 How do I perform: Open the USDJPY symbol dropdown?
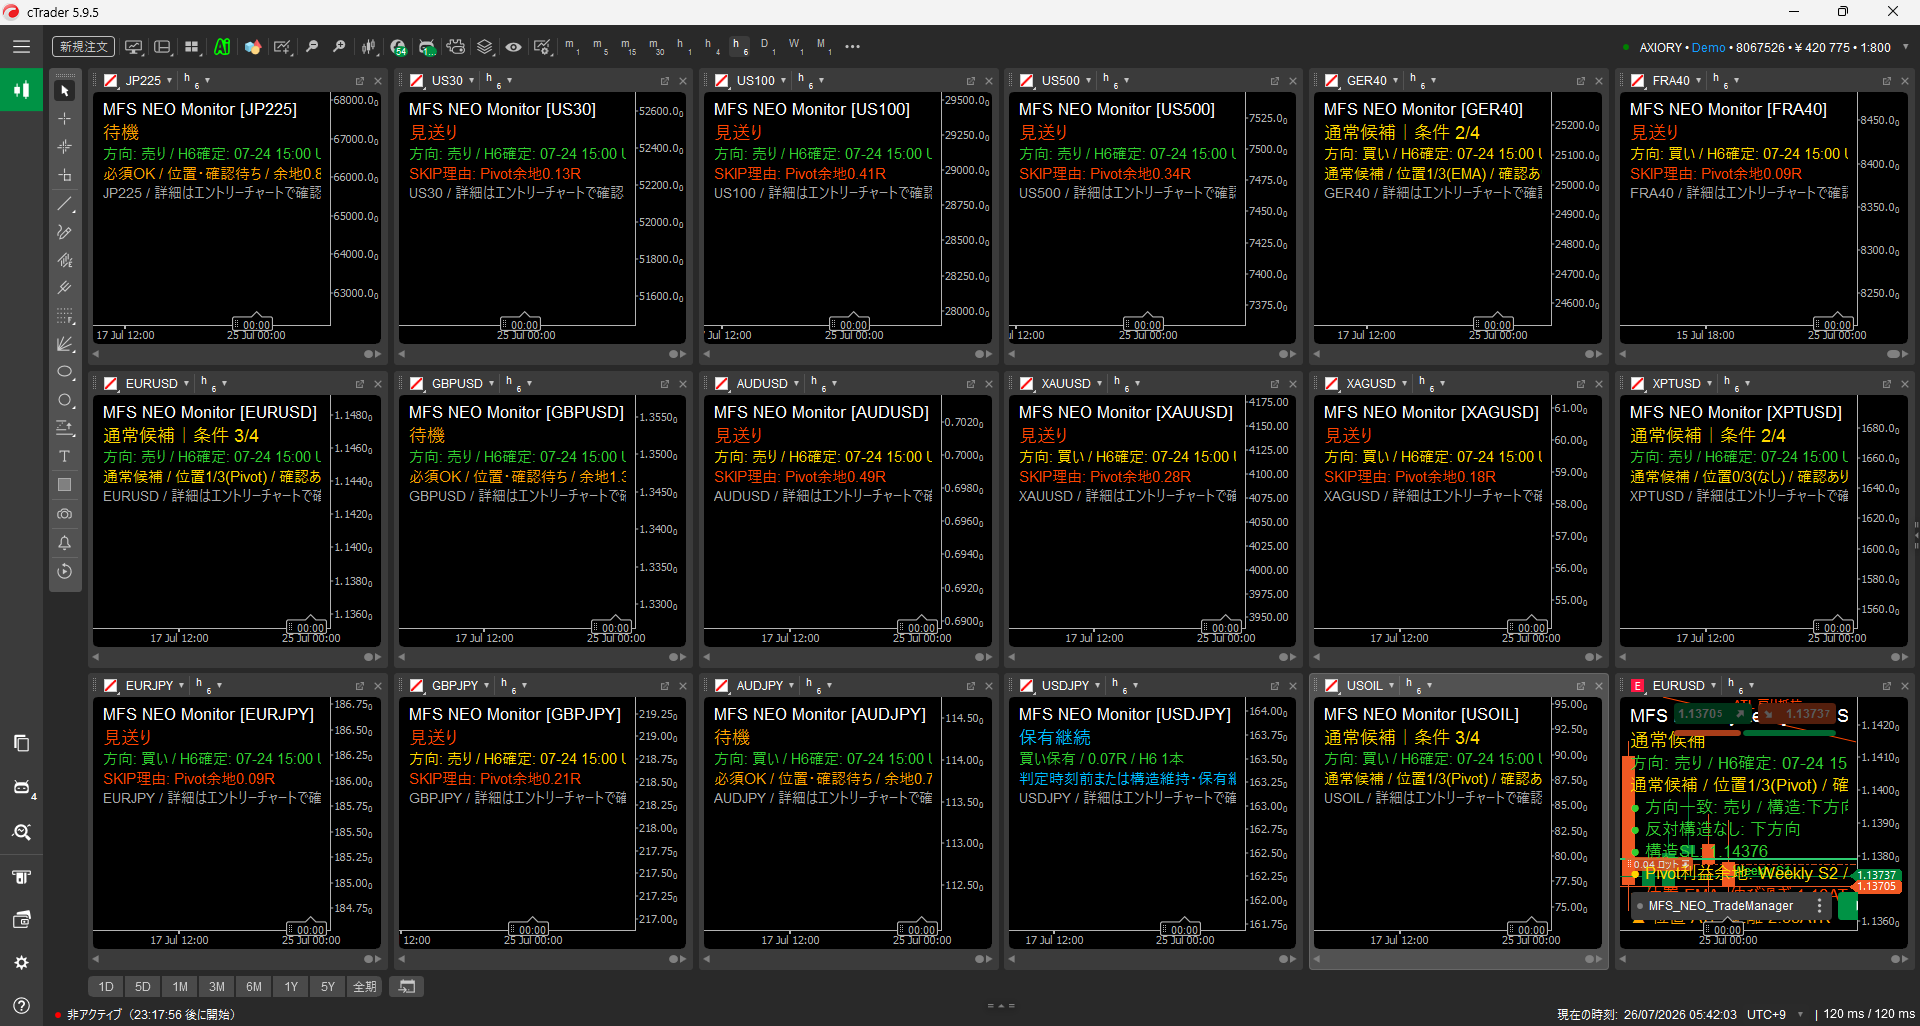1071,686
